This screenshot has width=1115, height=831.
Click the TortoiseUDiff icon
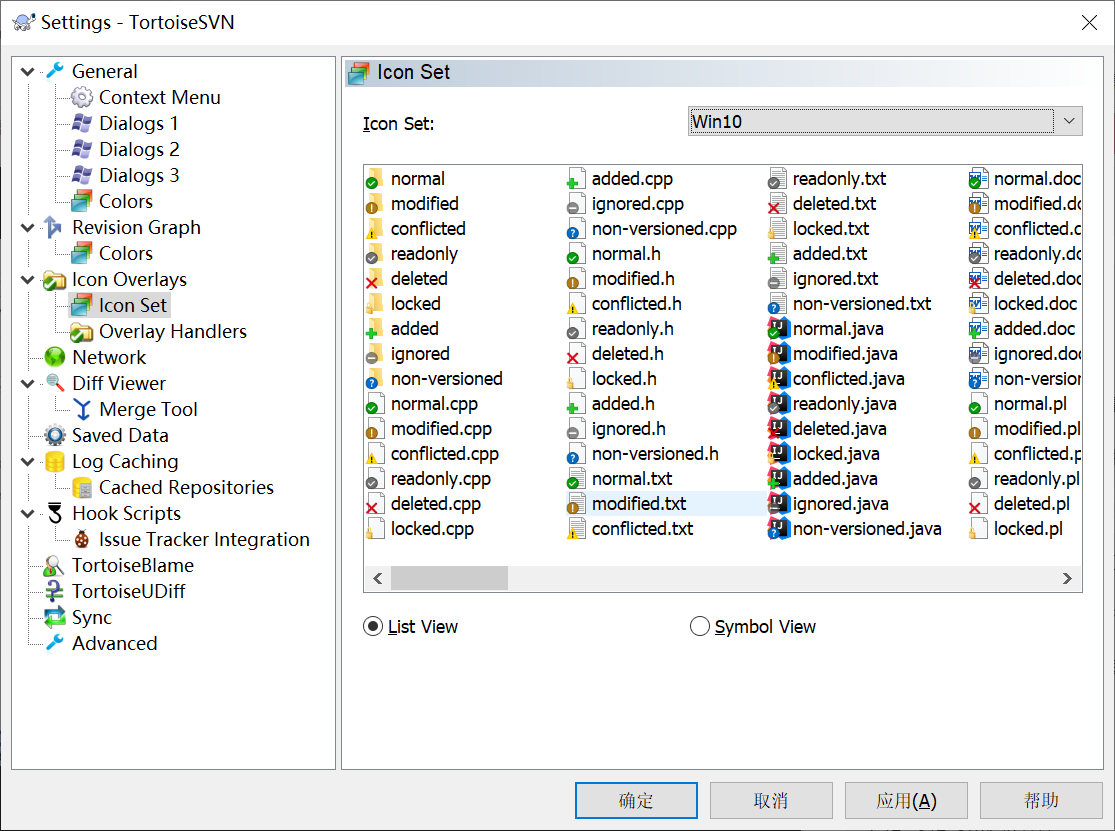54,591
